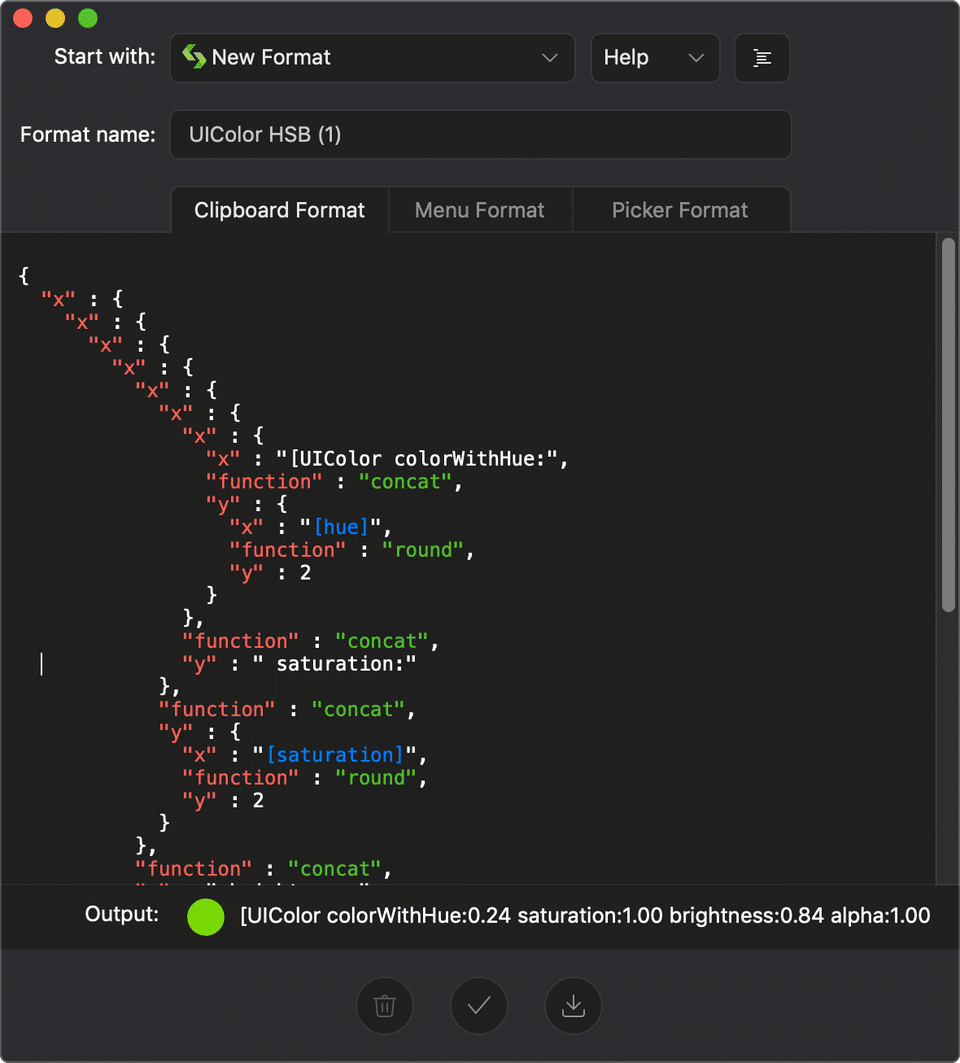The width and height of the screenshot is (960, 1063).
Task: Click the code editor vertical scrollbar
Action: coord(948,425)
